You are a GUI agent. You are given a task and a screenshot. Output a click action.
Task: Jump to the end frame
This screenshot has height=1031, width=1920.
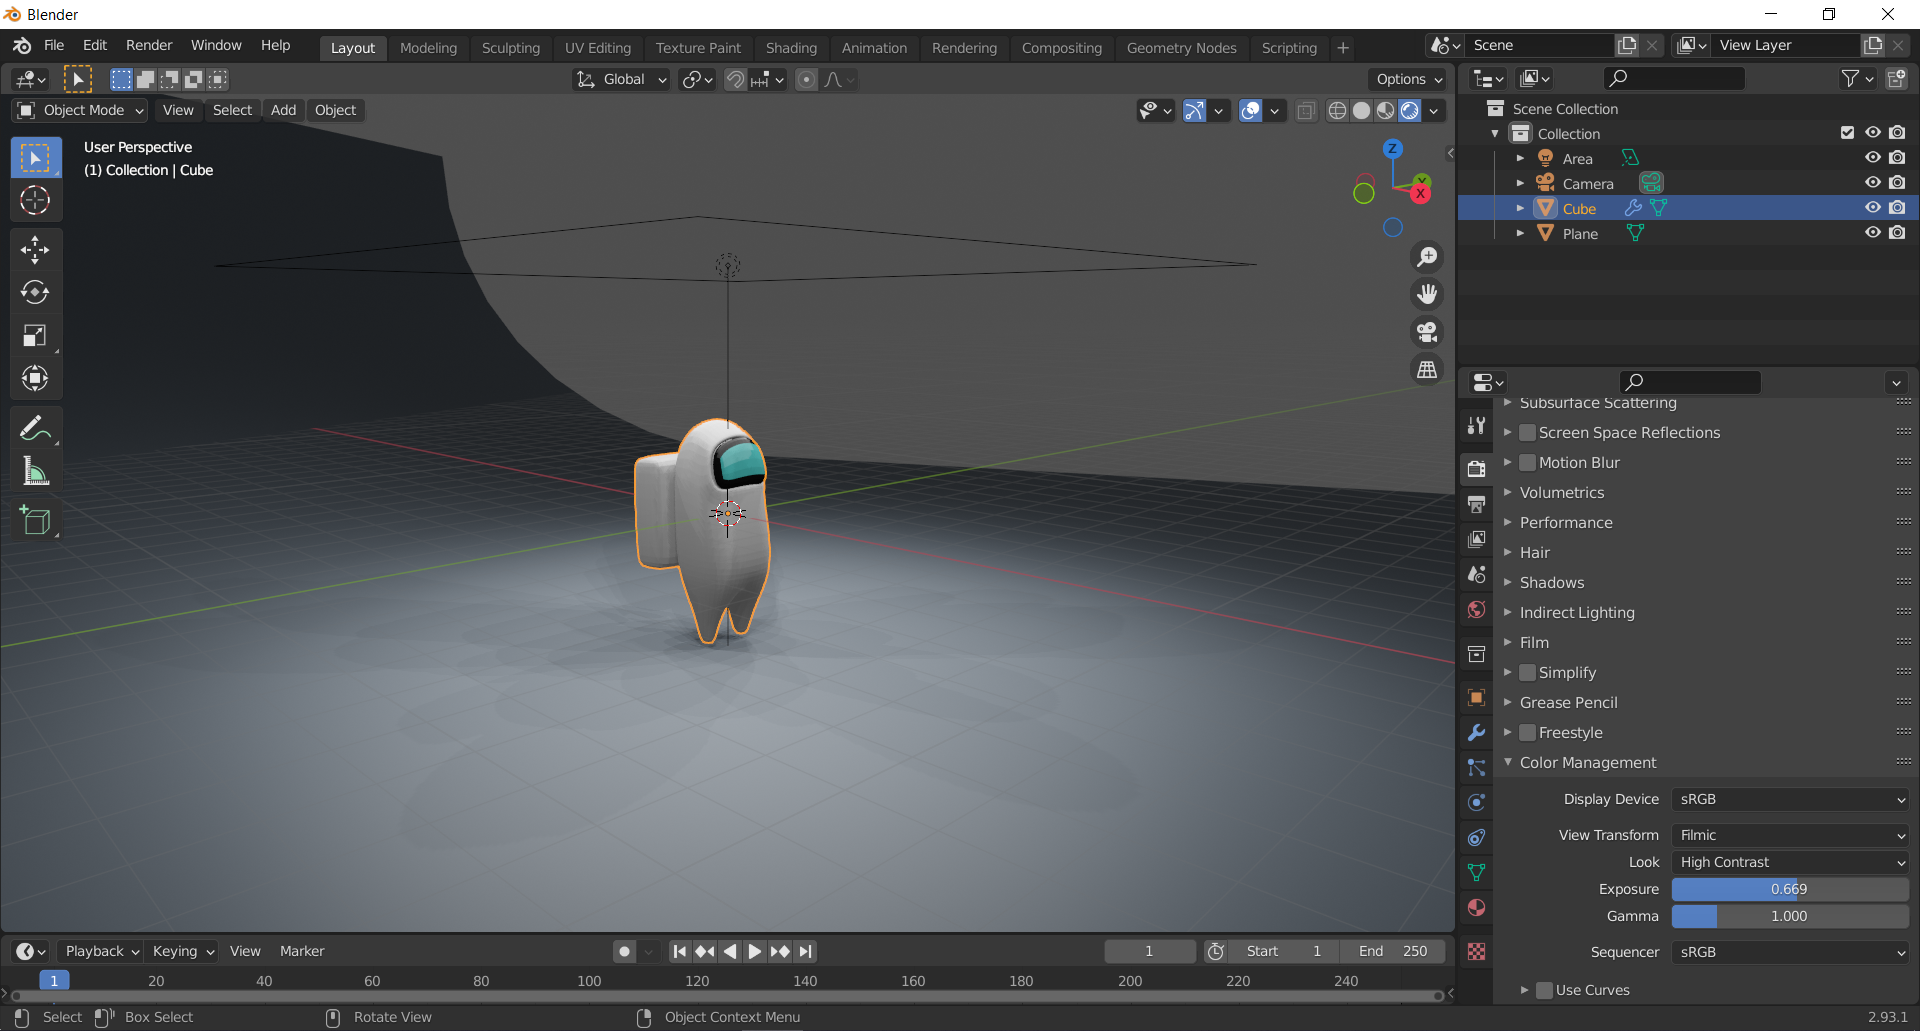pos(806,951)
